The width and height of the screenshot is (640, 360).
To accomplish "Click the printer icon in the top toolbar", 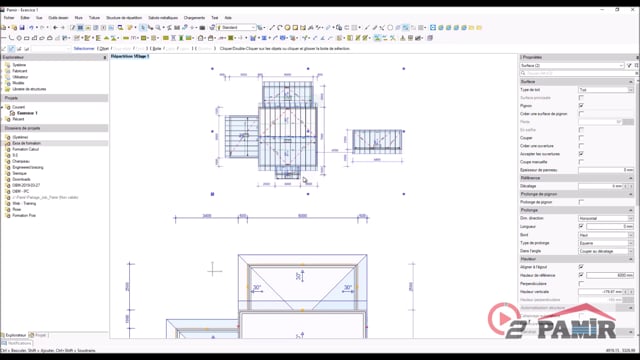I will click(x=202, y=28).
